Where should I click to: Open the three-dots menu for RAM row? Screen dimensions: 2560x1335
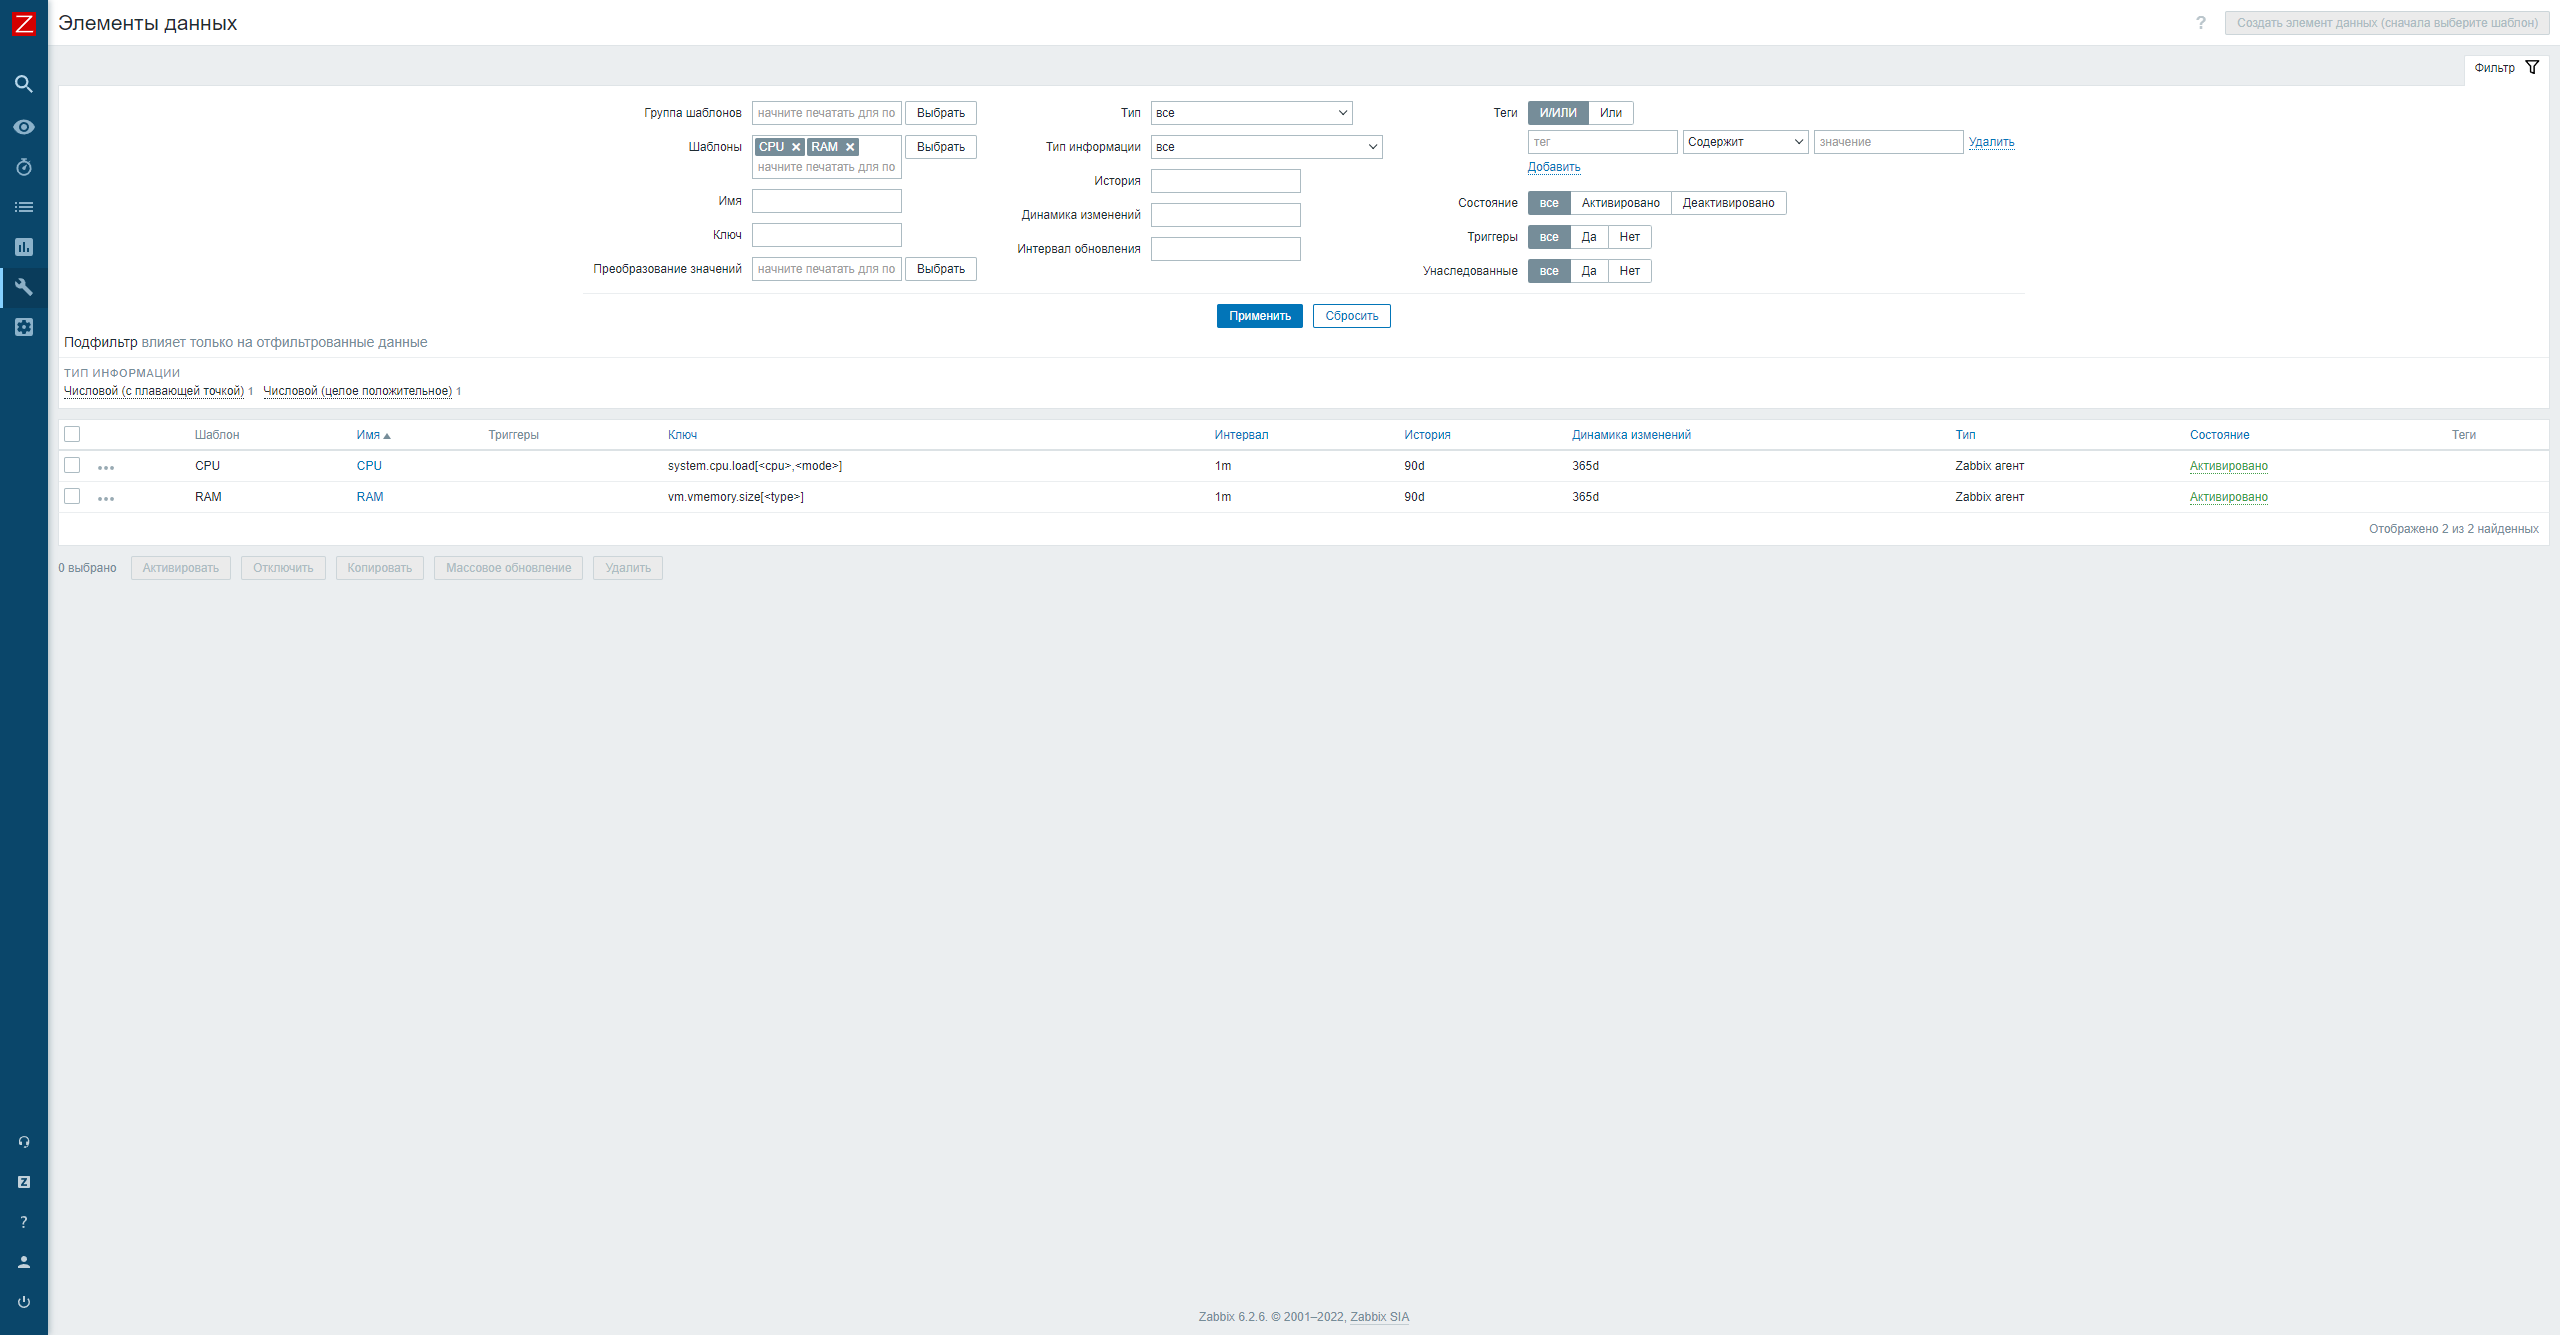(x=106, y=498)
